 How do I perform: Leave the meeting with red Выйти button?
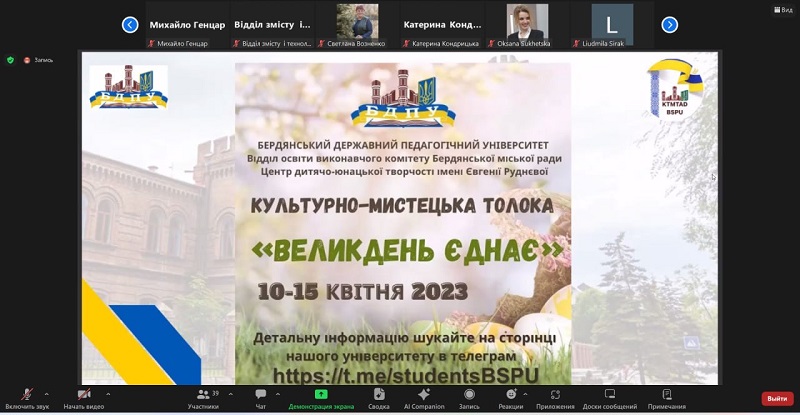777,399
